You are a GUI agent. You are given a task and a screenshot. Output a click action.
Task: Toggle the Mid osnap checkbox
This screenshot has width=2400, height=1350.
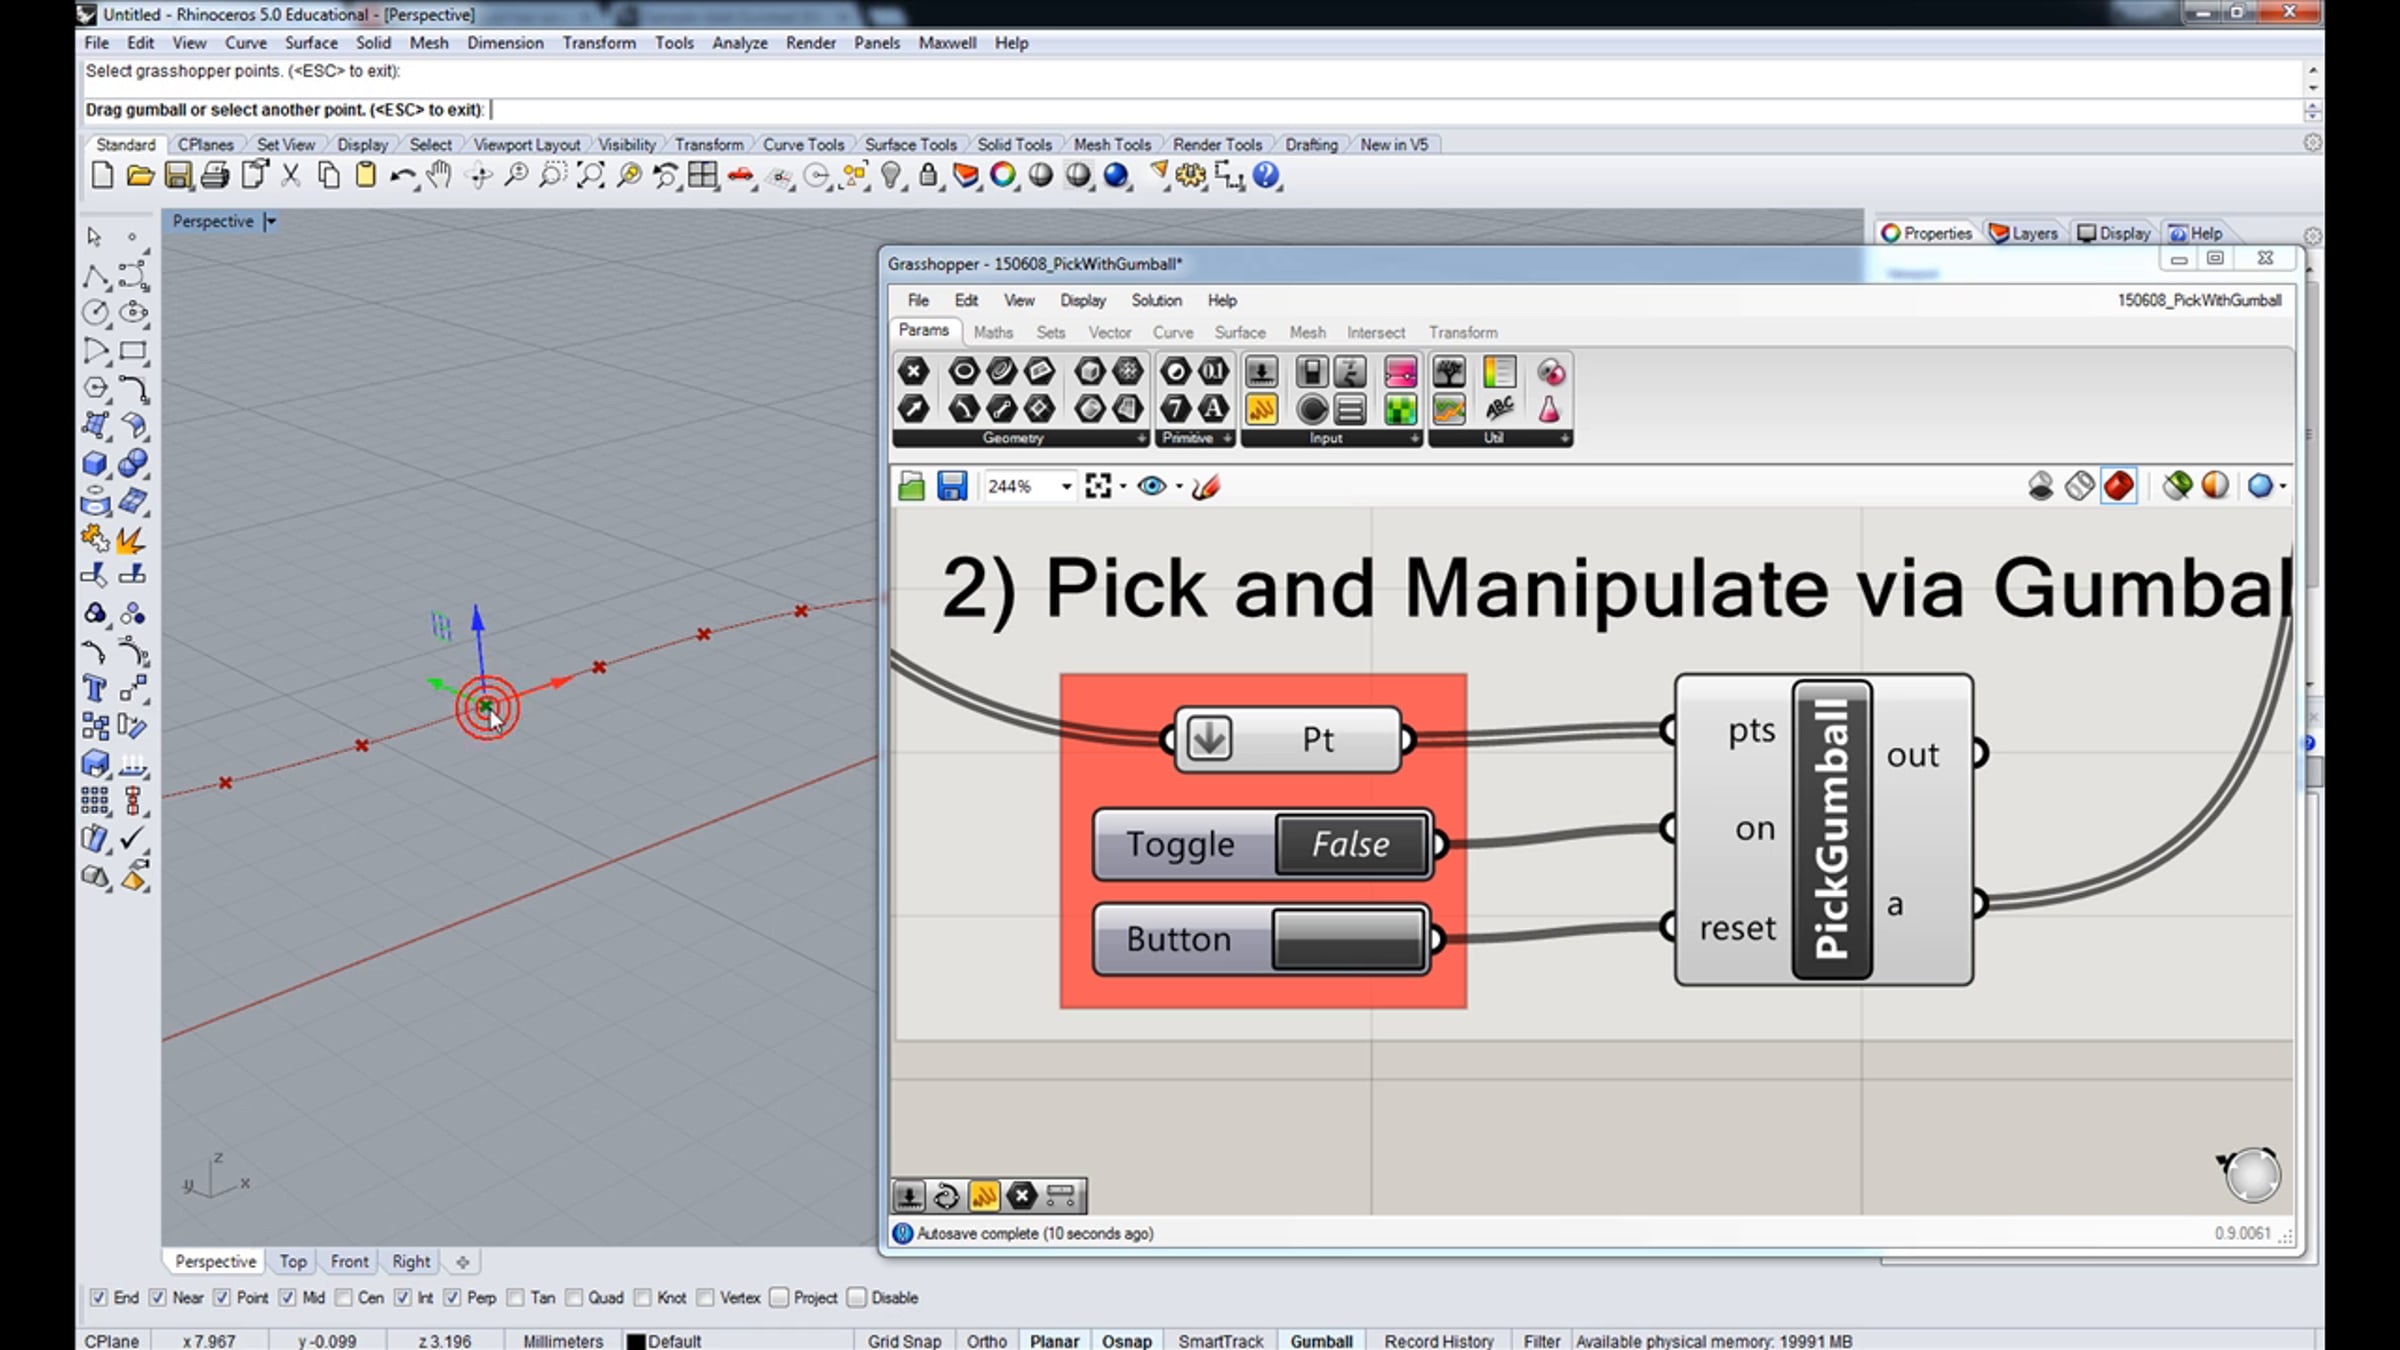288,1298
